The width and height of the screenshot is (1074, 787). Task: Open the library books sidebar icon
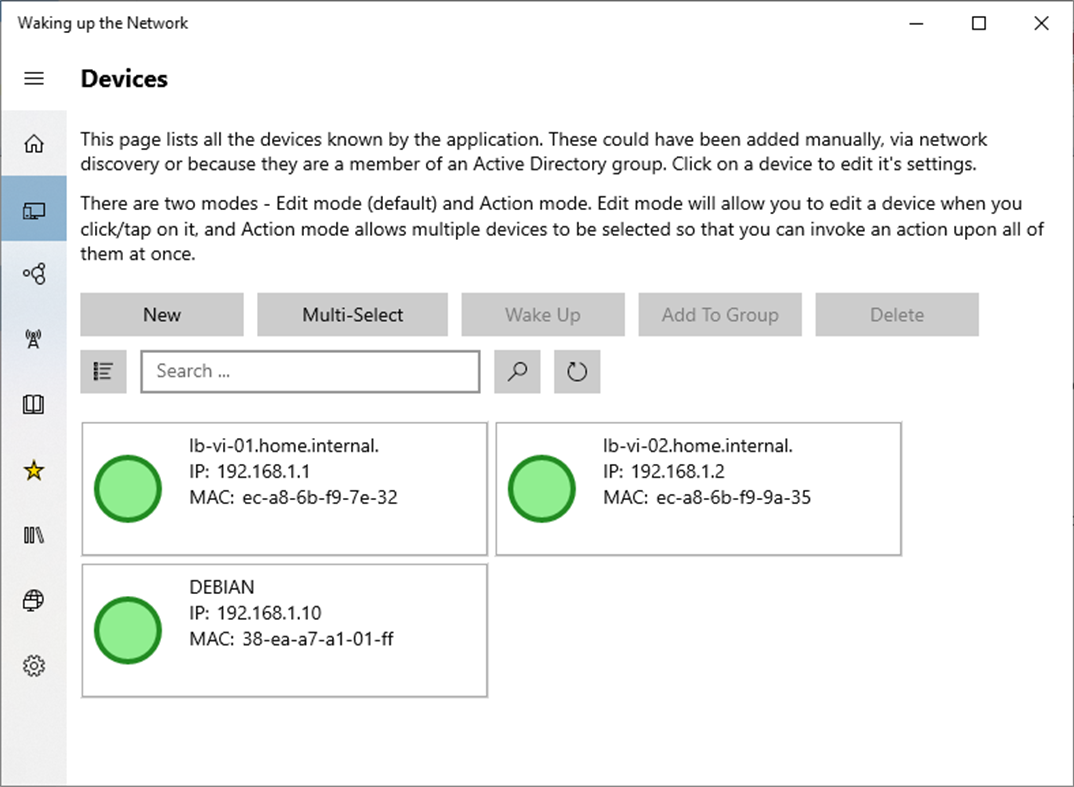pos(34,535)
